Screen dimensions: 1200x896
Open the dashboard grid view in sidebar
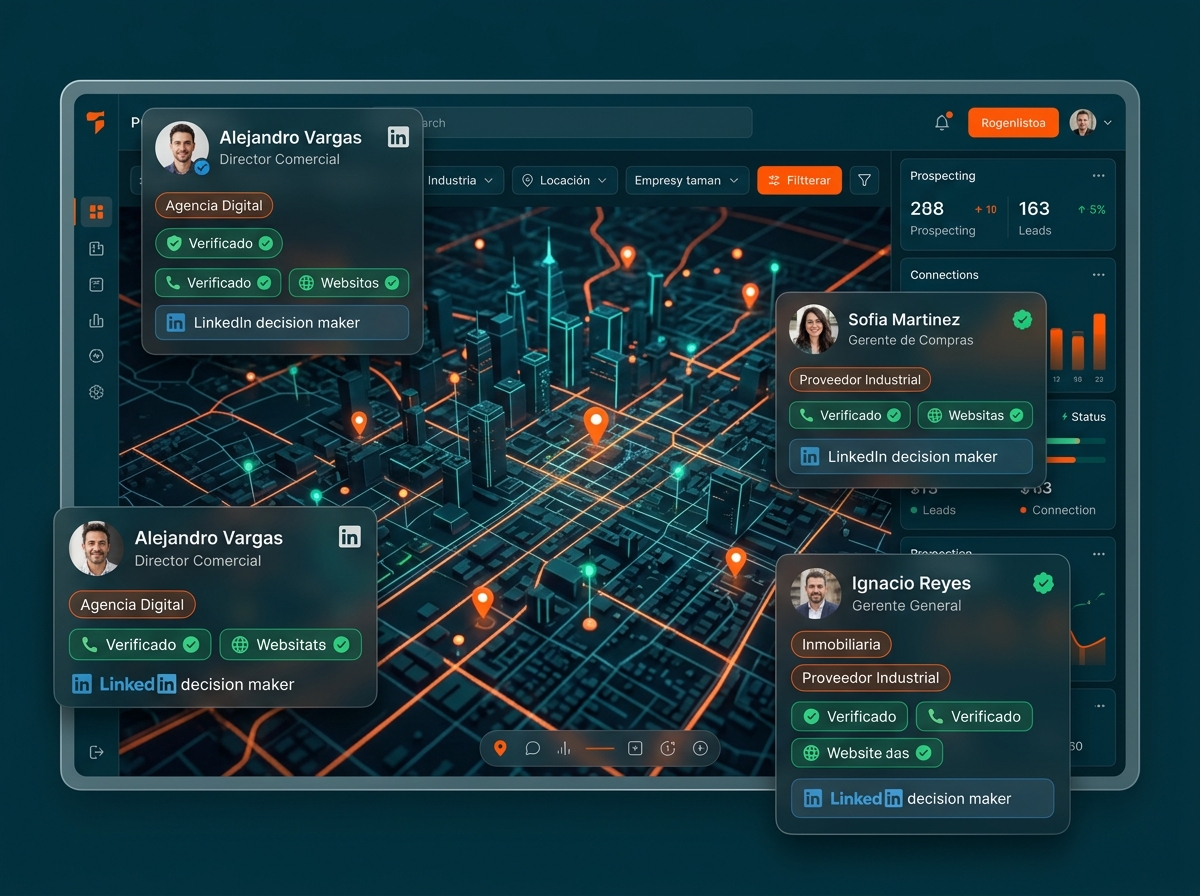pos(96,212)
